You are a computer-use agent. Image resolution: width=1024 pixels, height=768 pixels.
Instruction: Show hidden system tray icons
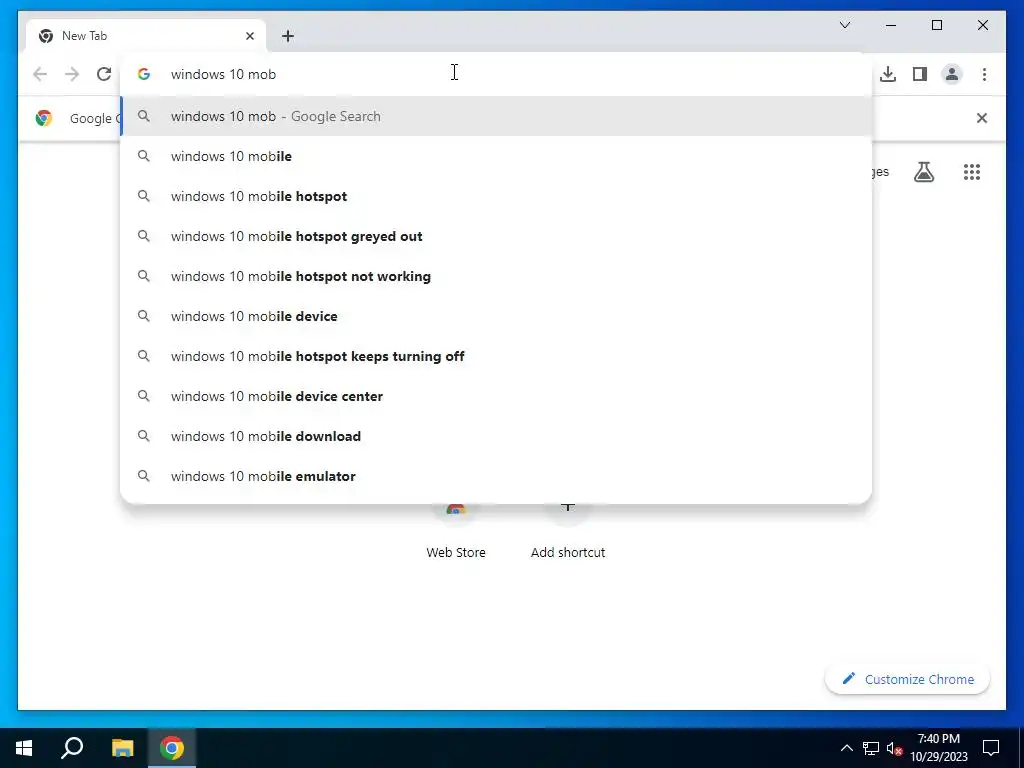(x=846, y=748)
